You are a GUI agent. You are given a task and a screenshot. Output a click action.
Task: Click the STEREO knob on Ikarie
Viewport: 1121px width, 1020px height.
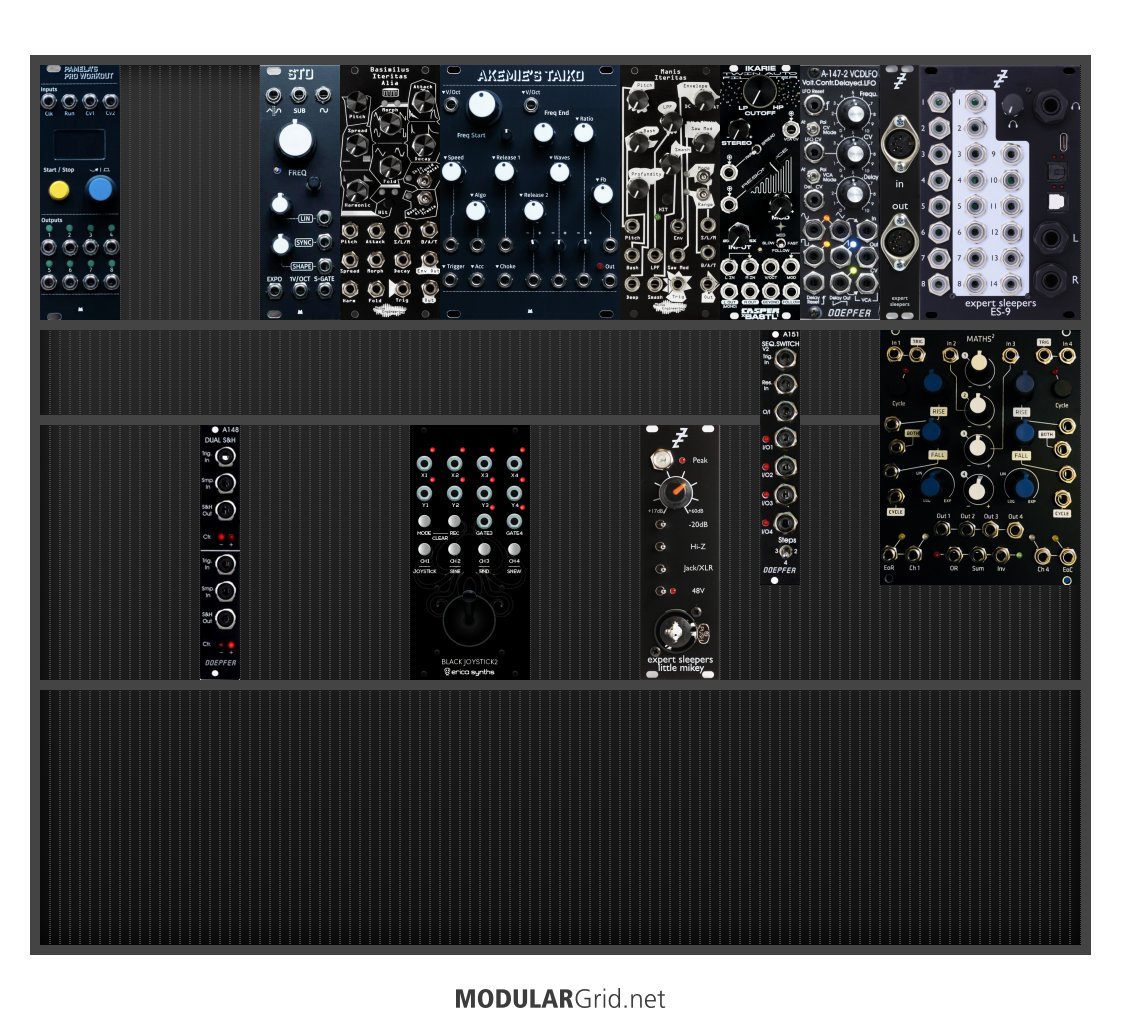click(x=738, y=130)
